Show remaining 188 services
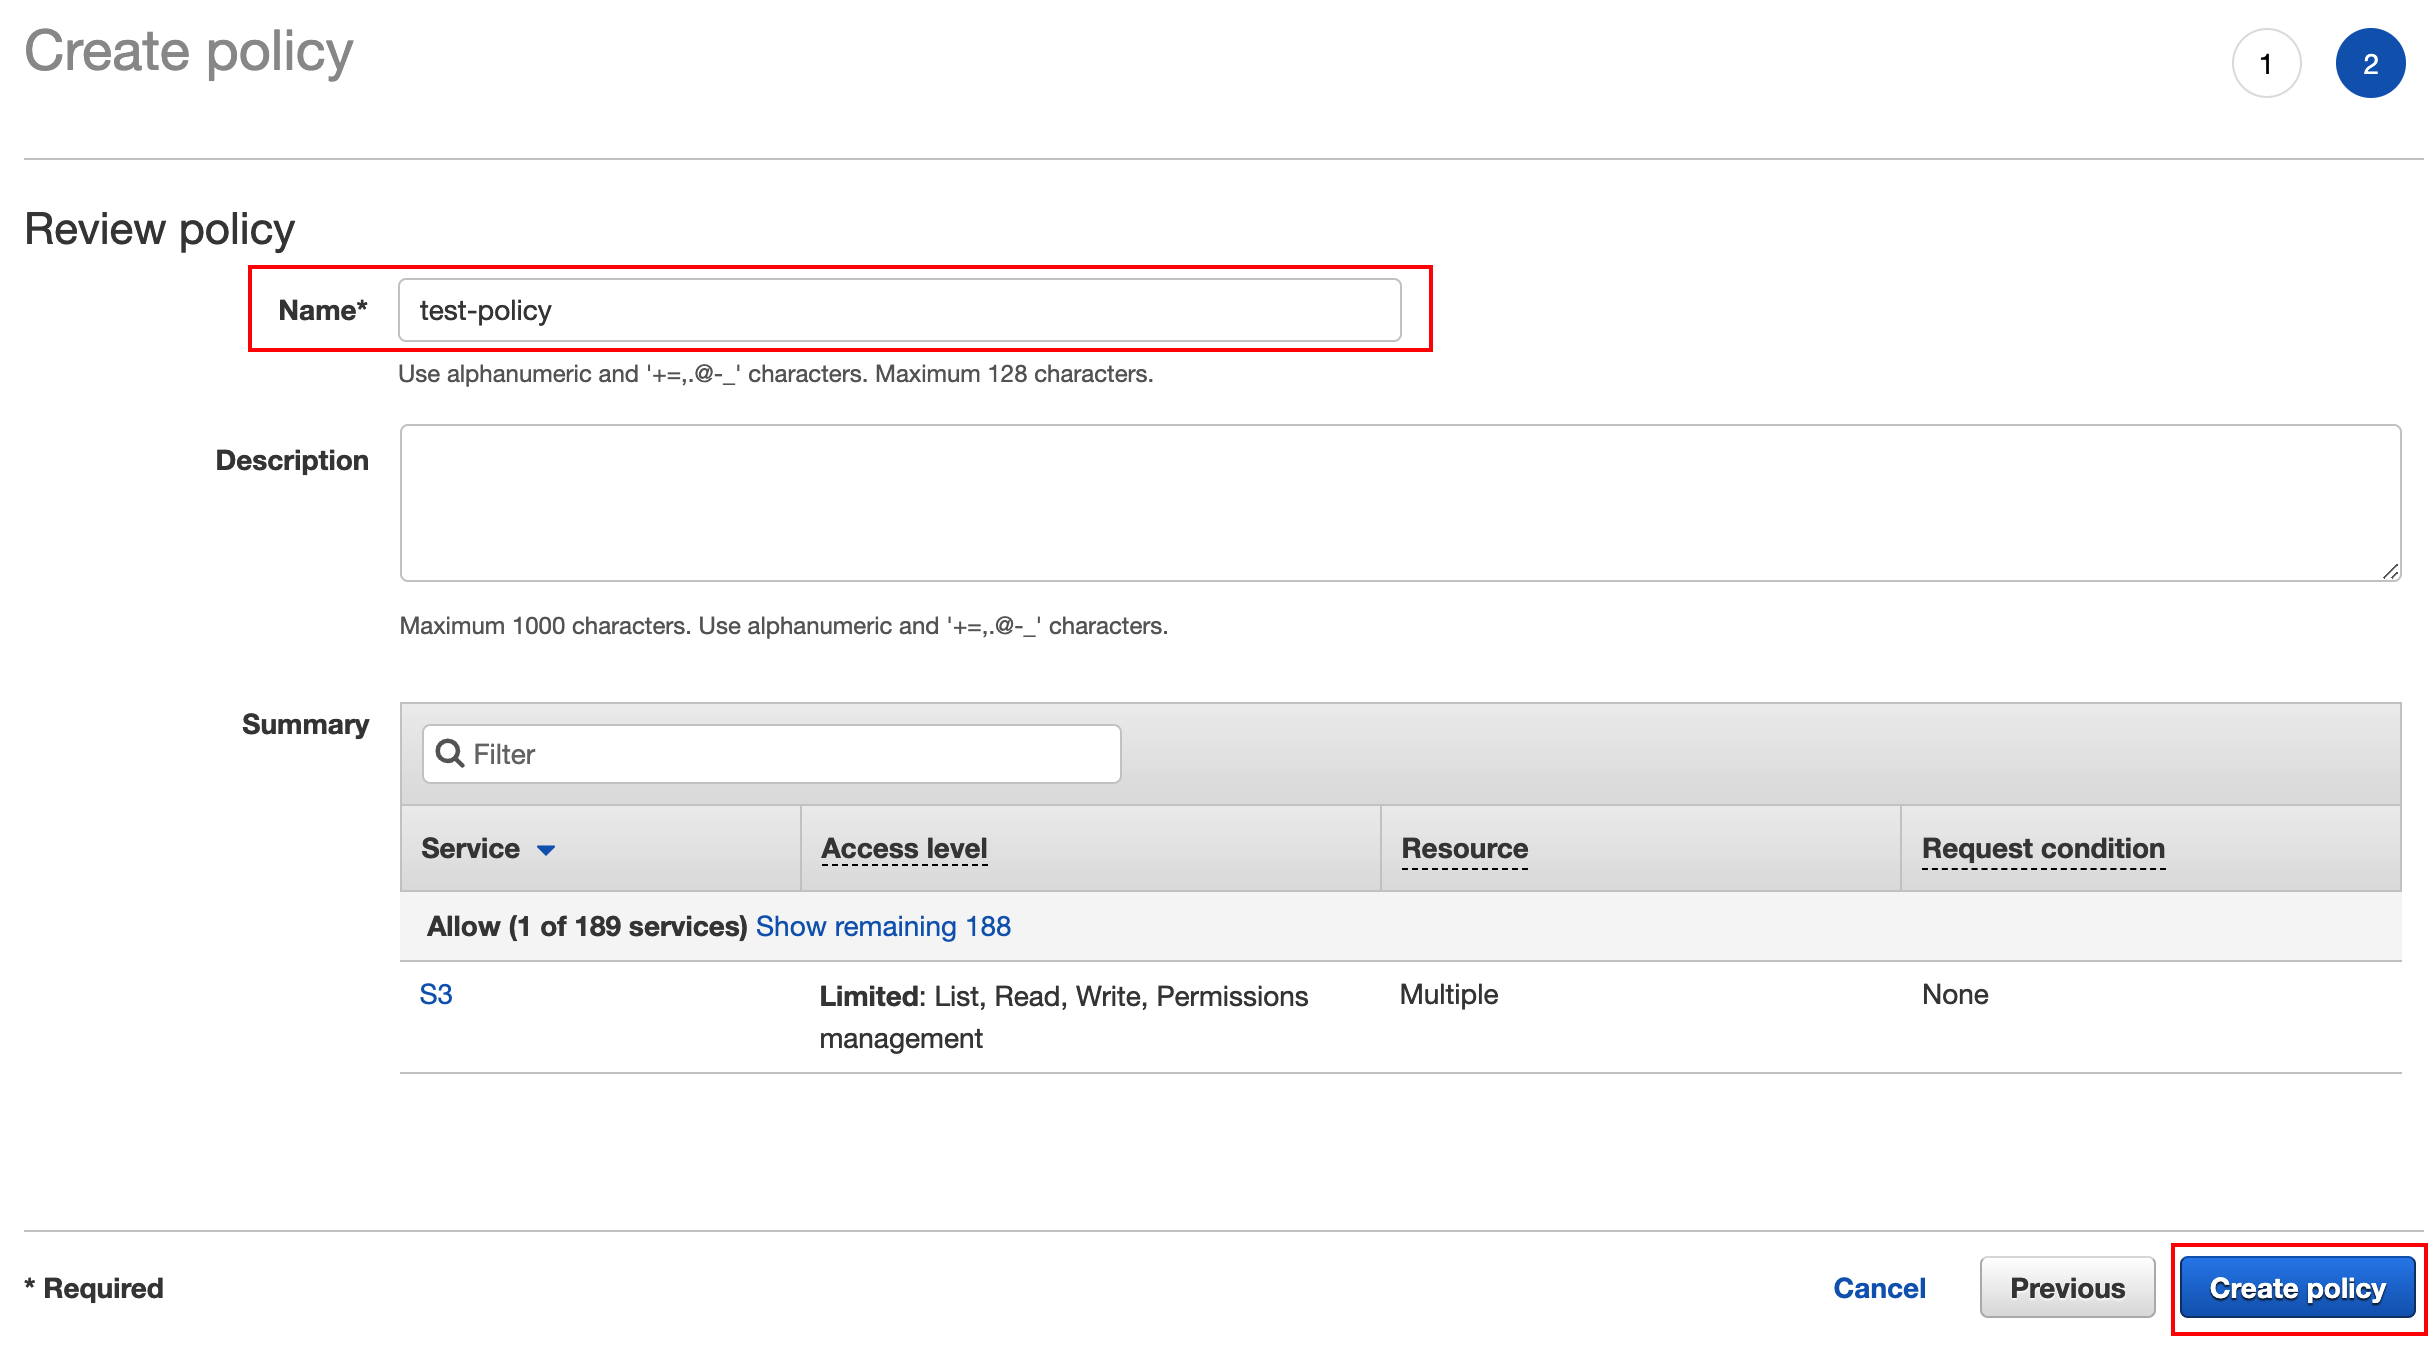2436x1350 pixels. click(x=882, y=926)
